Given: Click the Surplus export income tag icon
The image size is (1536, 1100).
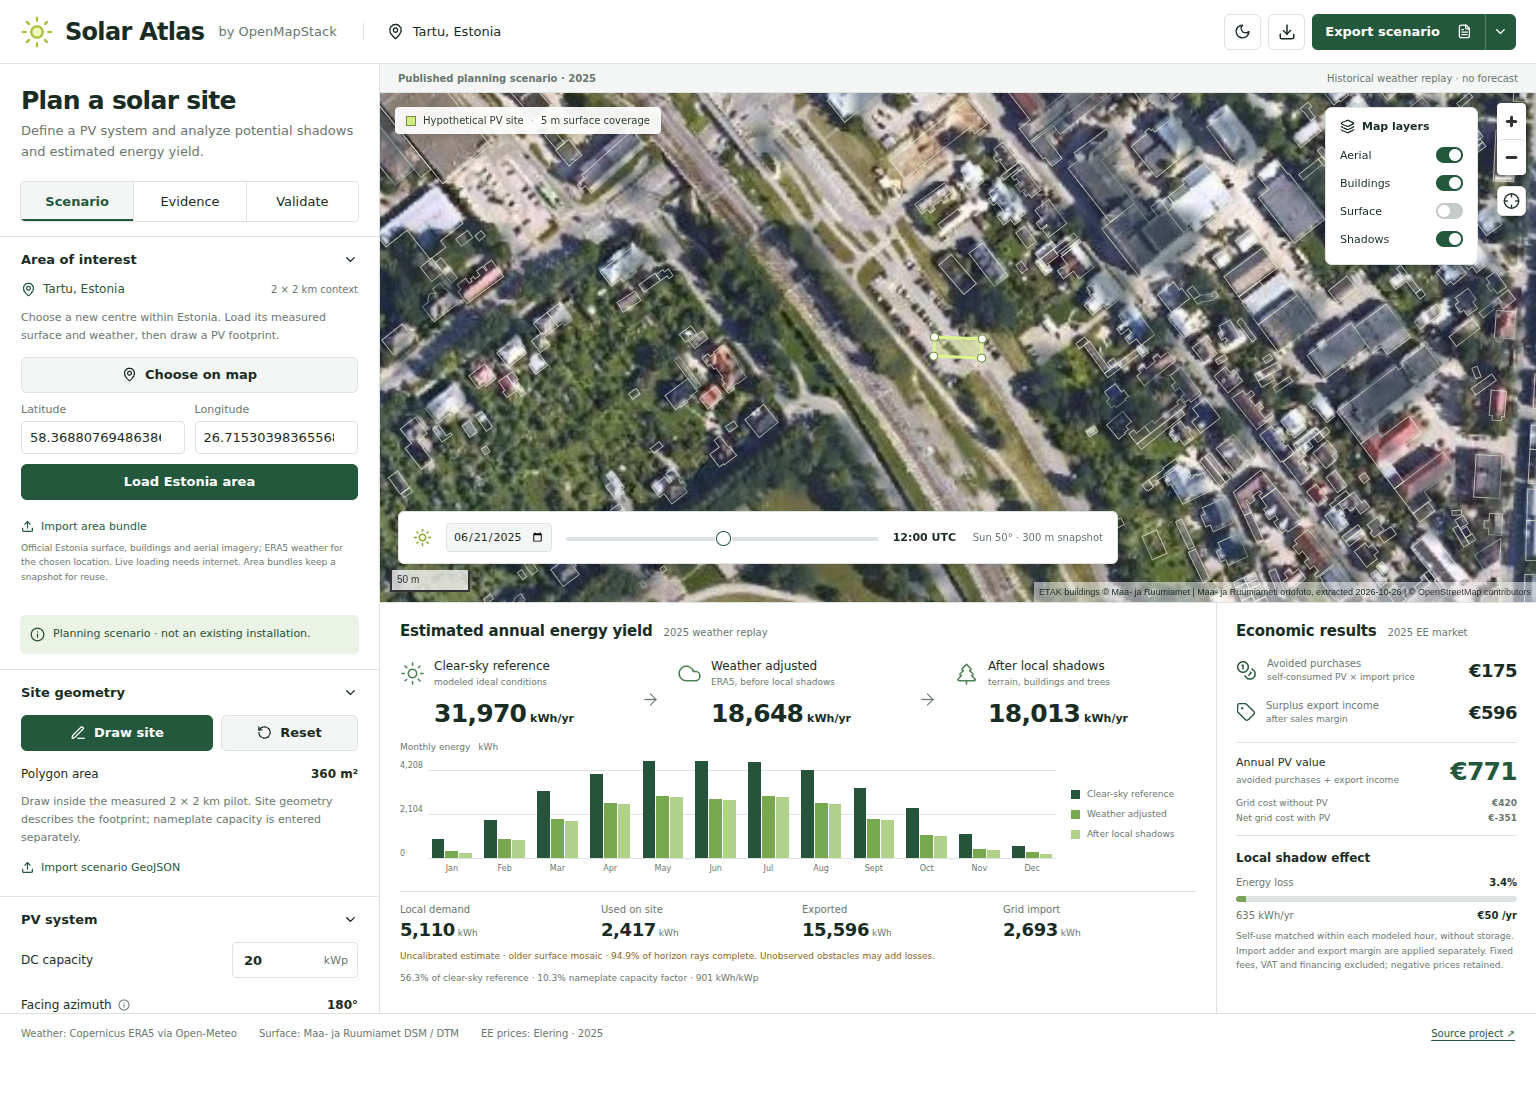Looking at the screenshot, I should pyautogui.click(x=1246, y=712).
